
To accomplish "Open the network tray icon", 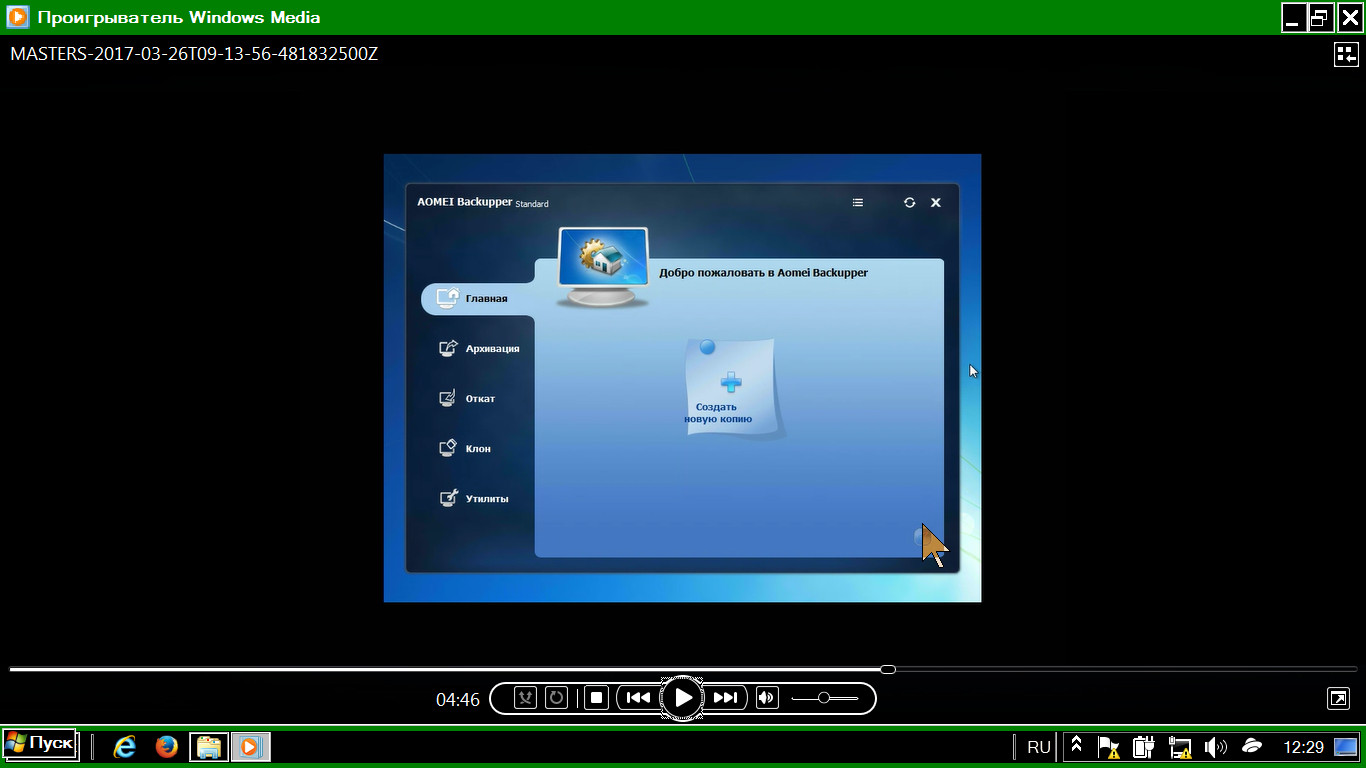I will [1180, 747].
